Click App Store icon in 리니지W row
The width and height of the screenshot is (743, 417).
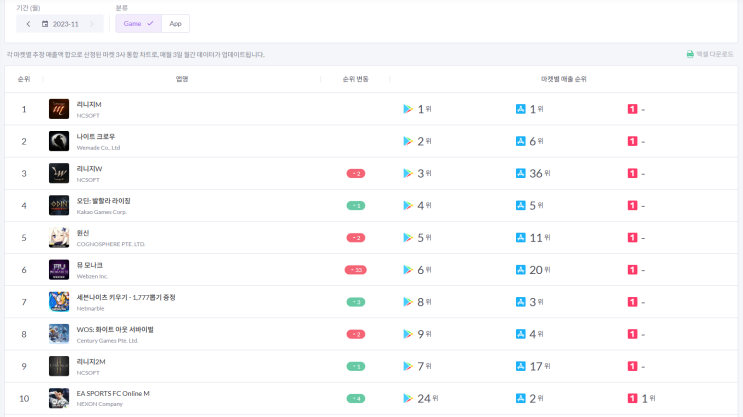pos(520,173)
